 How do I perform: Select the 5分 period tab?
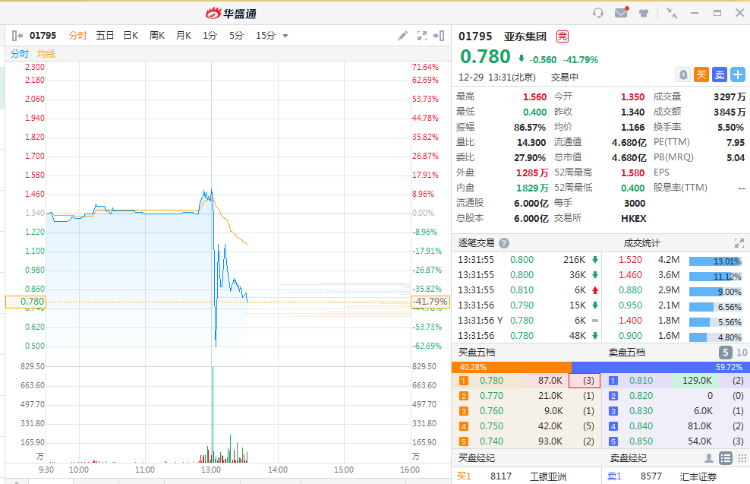tap(236, 35)
